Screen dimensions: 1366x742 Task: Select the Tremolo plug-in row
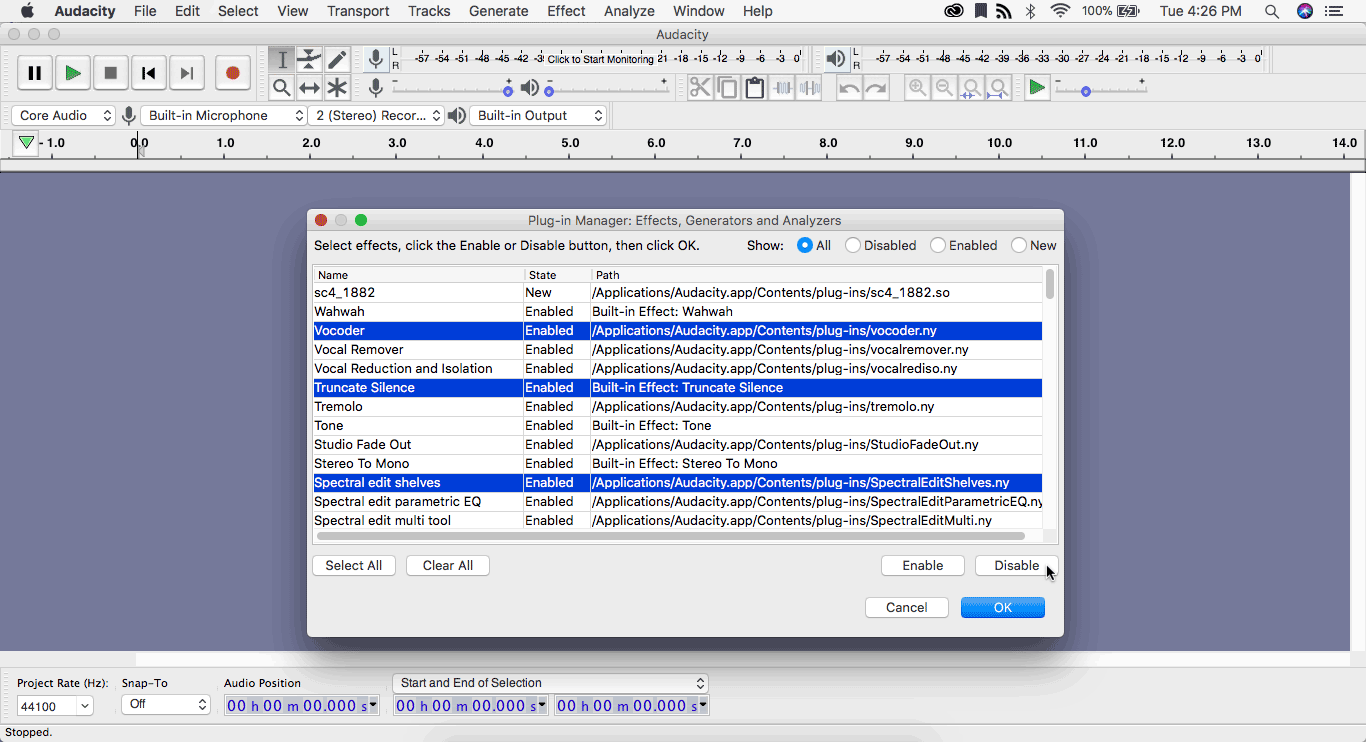417,407
